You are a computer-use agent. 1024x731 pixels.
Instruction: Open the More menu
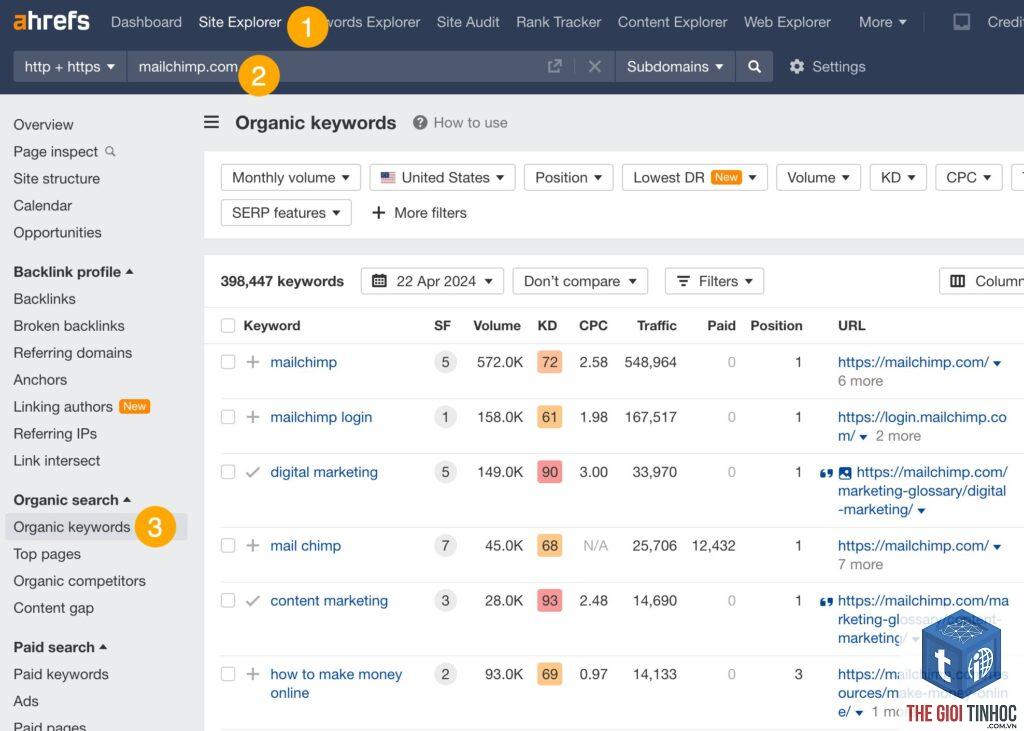click(882, 22)
